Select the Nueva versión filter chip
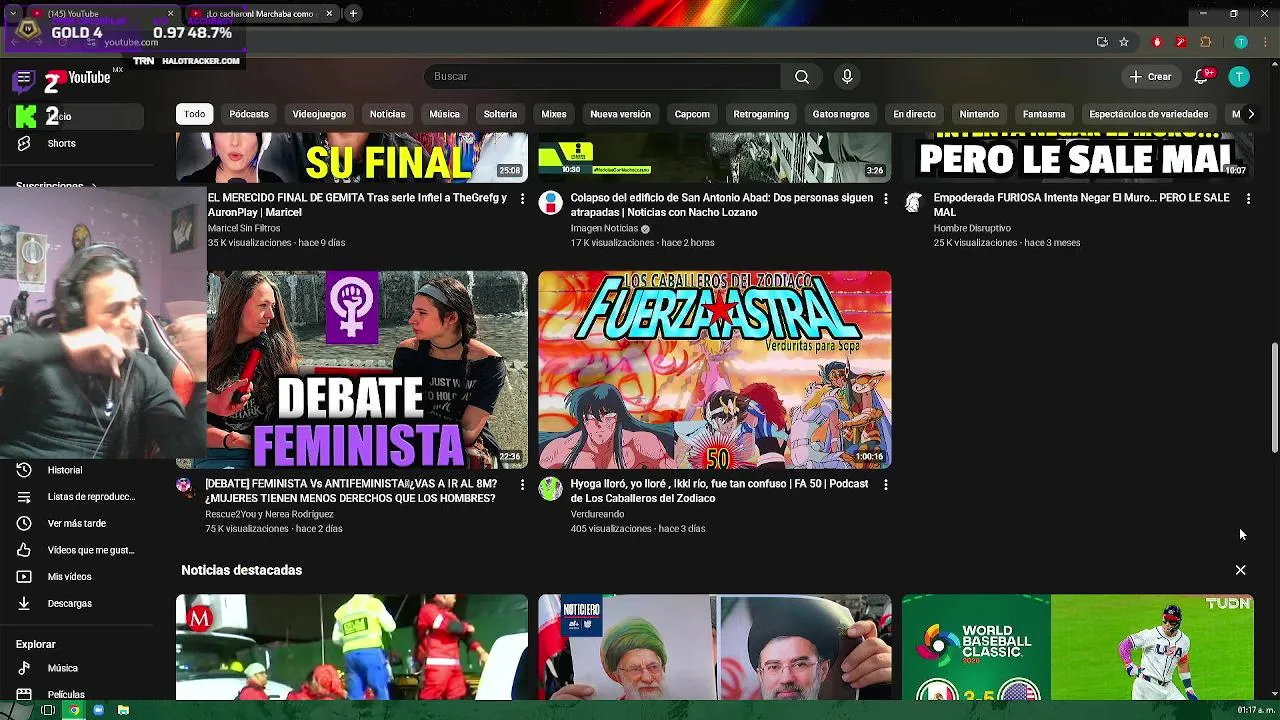1280x720 pixels. coord(620,114)
